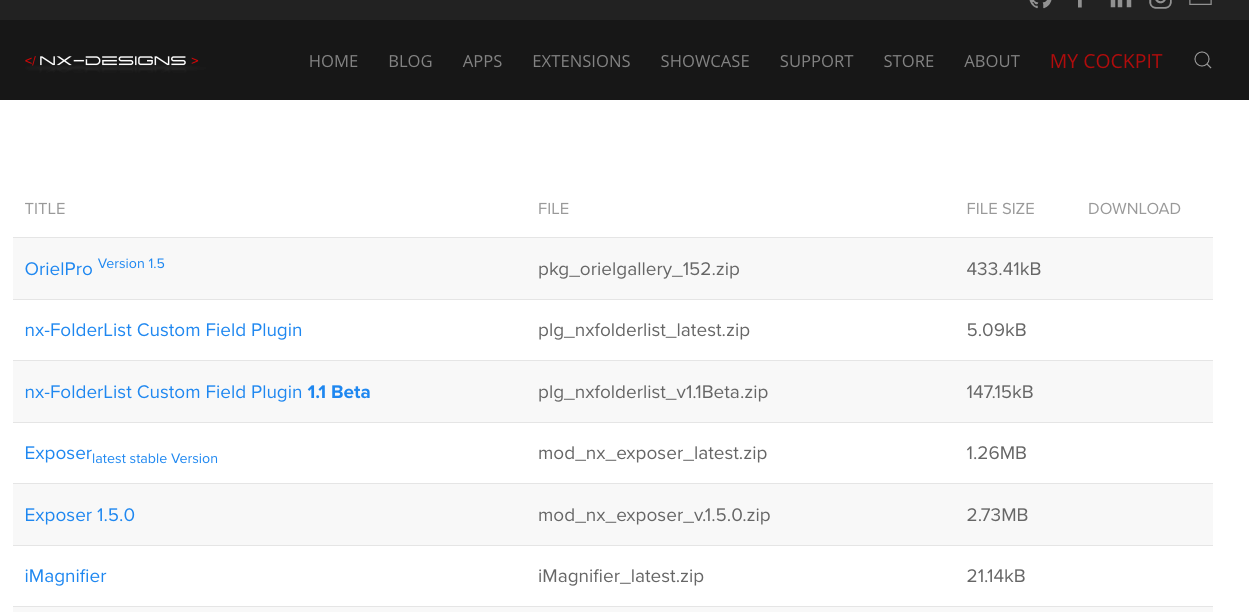Click the email envelope icon
1249x612 pixels.
click(1200, 4)
